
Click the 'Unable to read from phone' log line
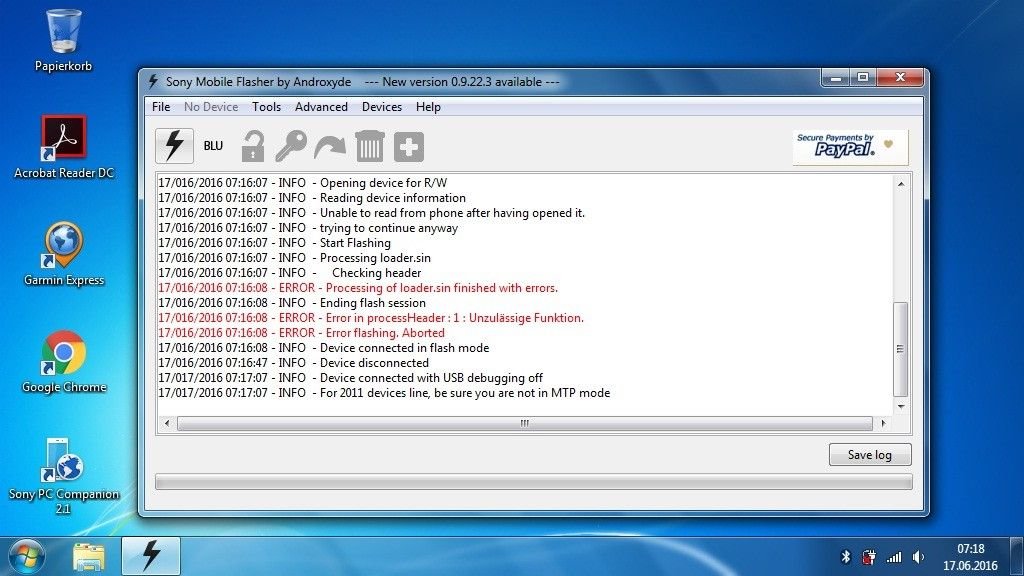[372, 213]
